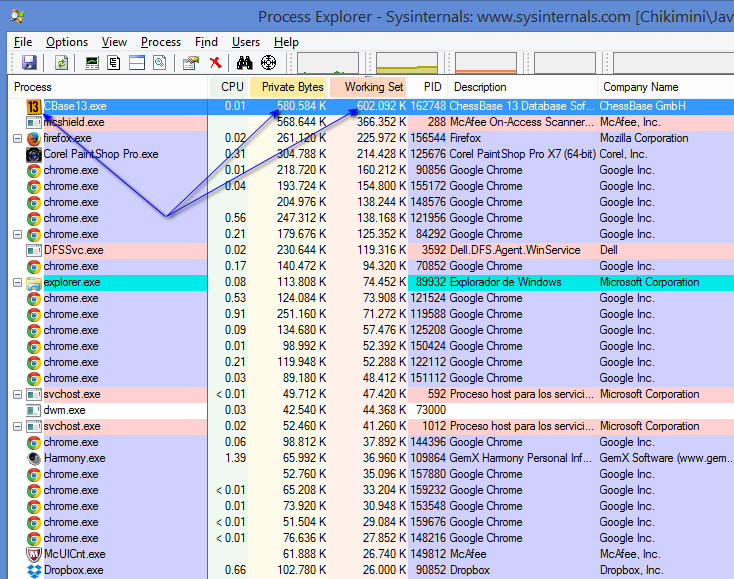Open the Help menu

(286, 42)
